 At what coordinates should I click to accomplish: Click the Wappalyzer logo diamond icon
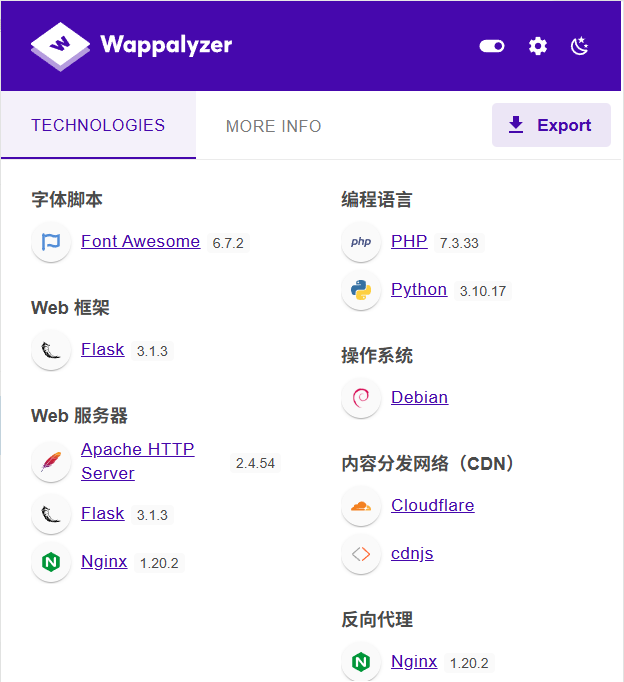tap(60, 46)
